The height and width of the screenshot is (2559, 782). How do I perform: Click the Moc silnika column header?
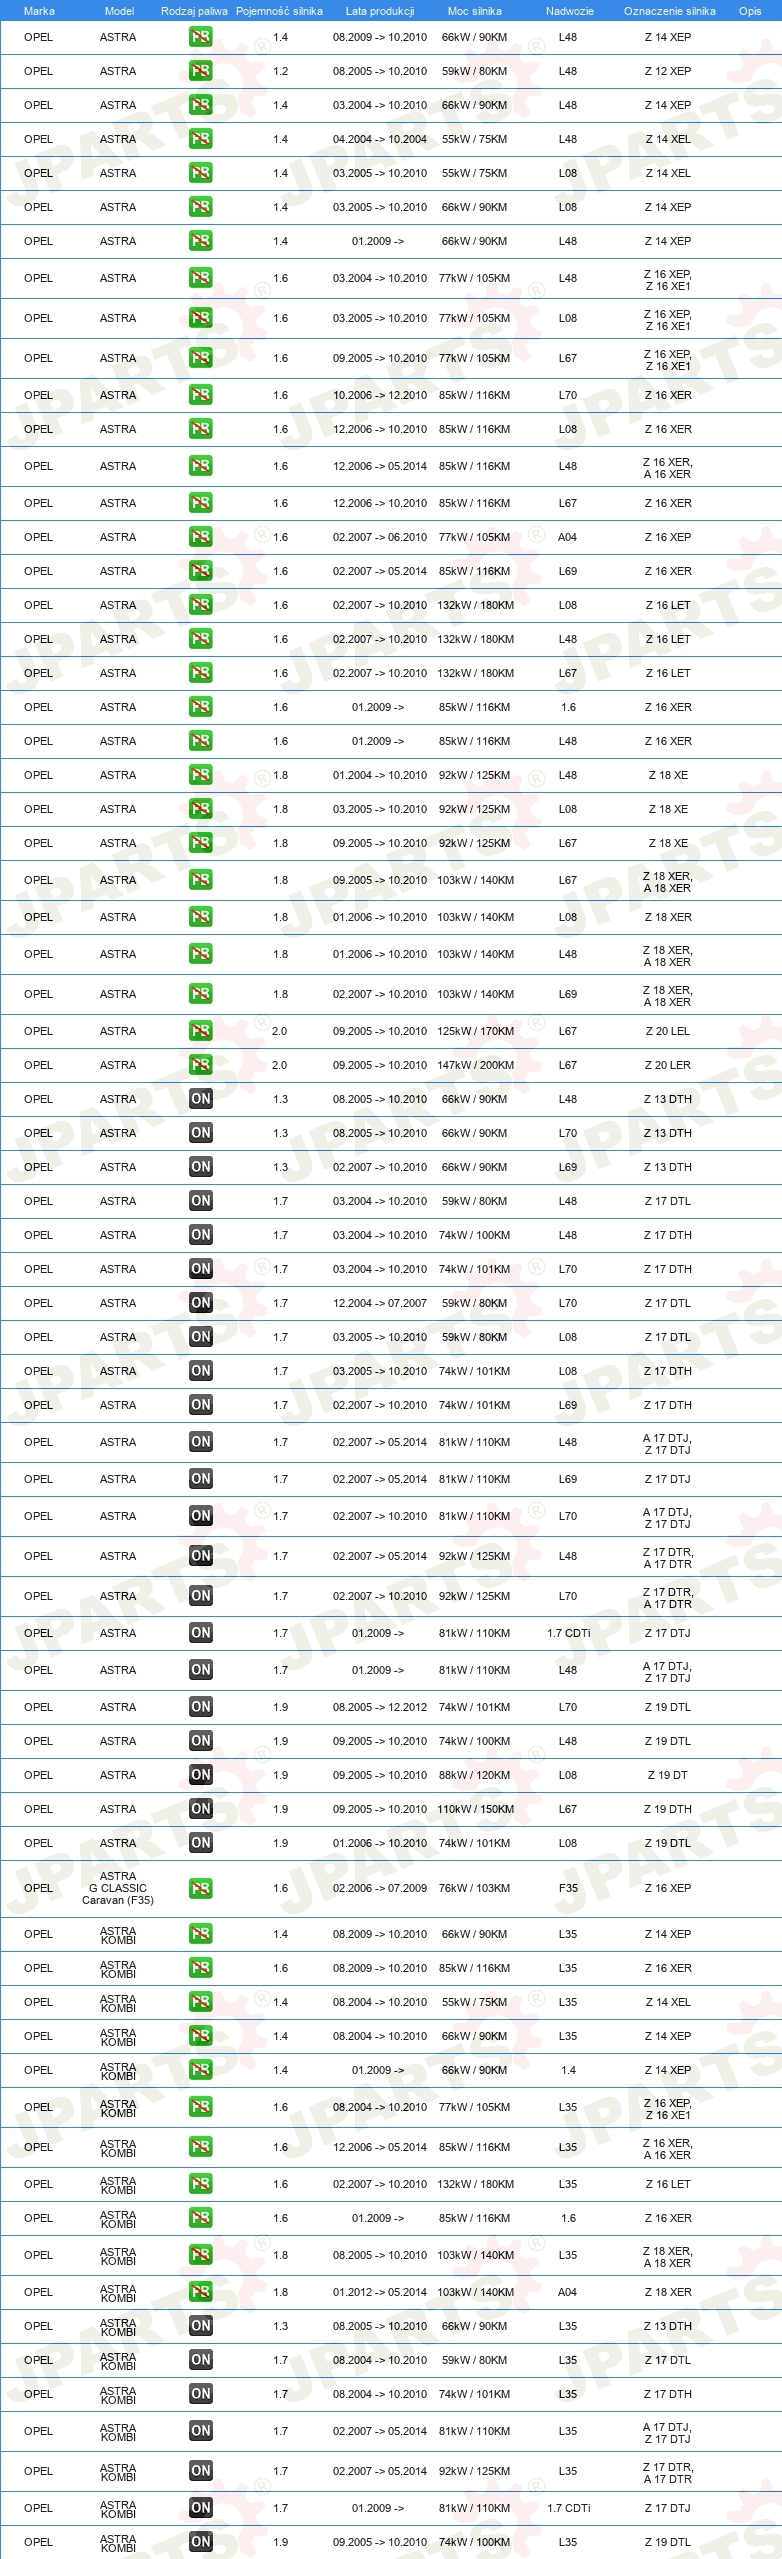(475, 11)
